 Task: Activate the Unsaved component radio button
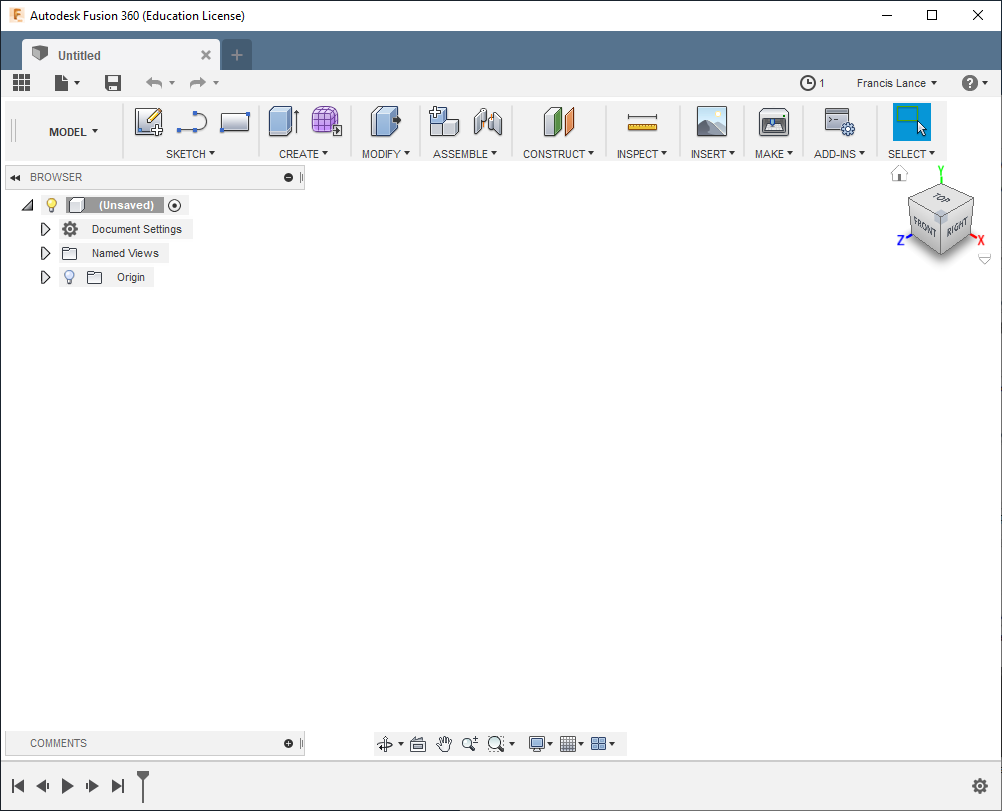(174, 205)
